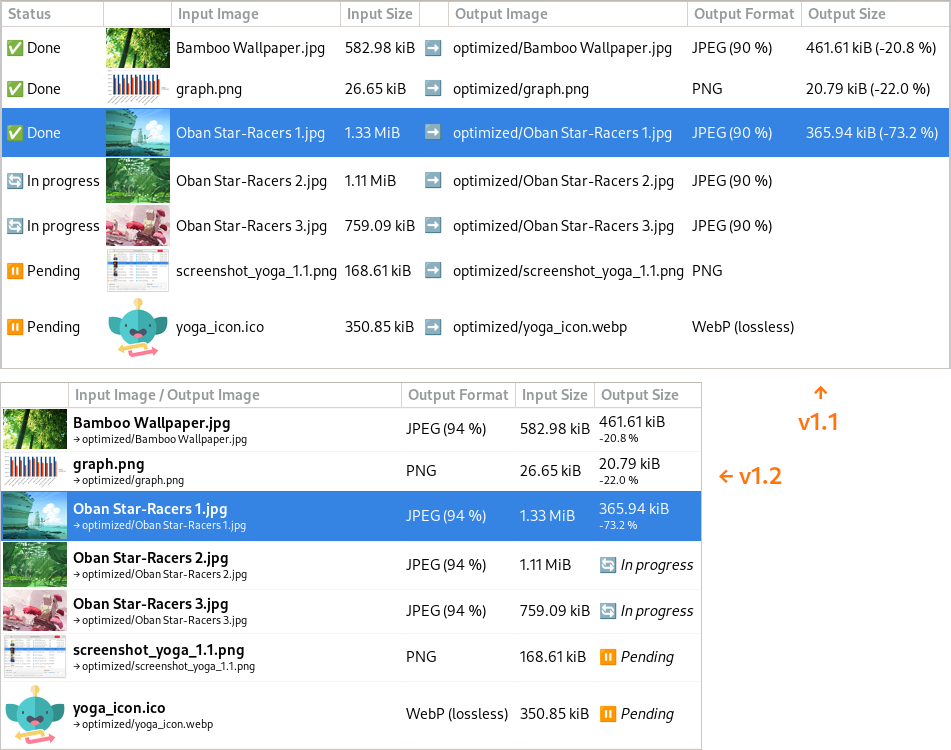This screenshot has height=750, width=951.
Task: Select the optimized/graph.png output path in v1.1
Action: [x=520, y=89]
